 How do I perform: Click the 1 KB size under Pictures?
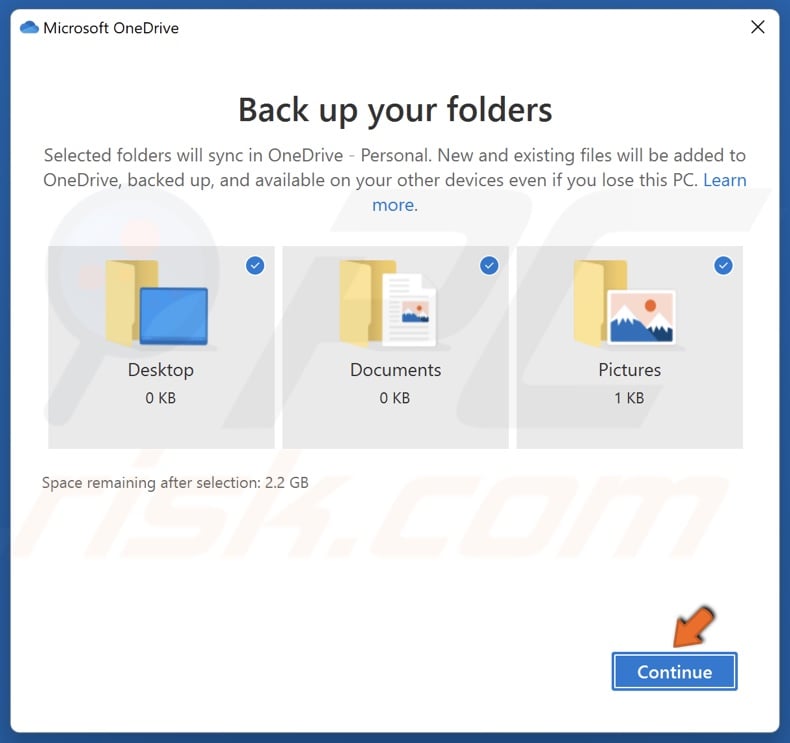[629, 397]
